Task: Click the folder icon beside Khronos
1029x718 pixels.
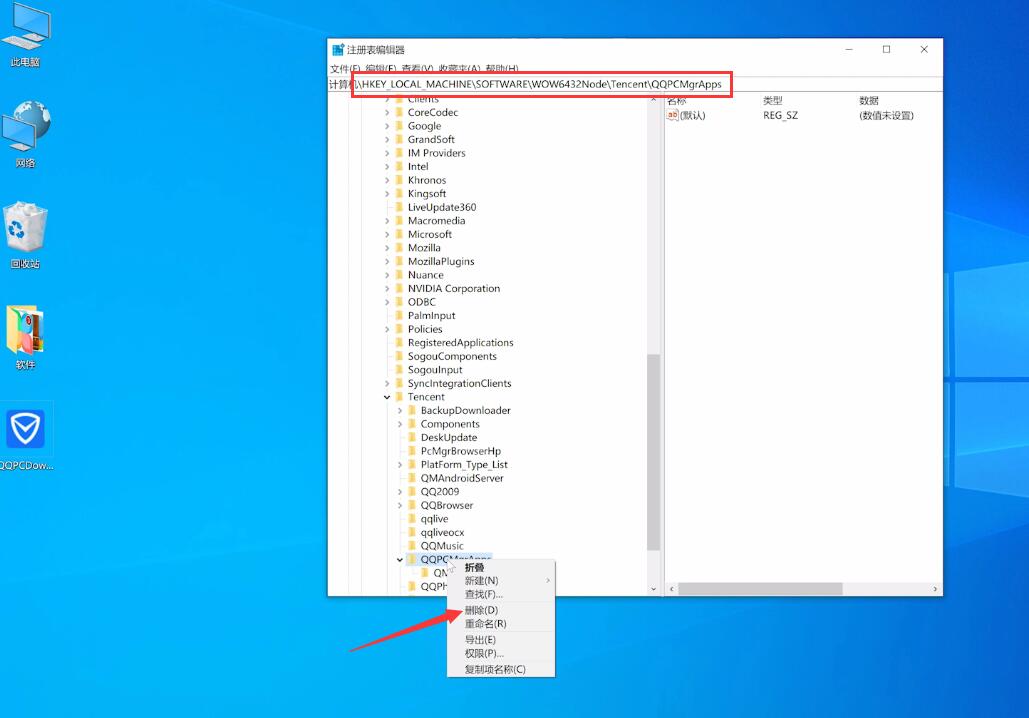Action: tap(399, 180)
